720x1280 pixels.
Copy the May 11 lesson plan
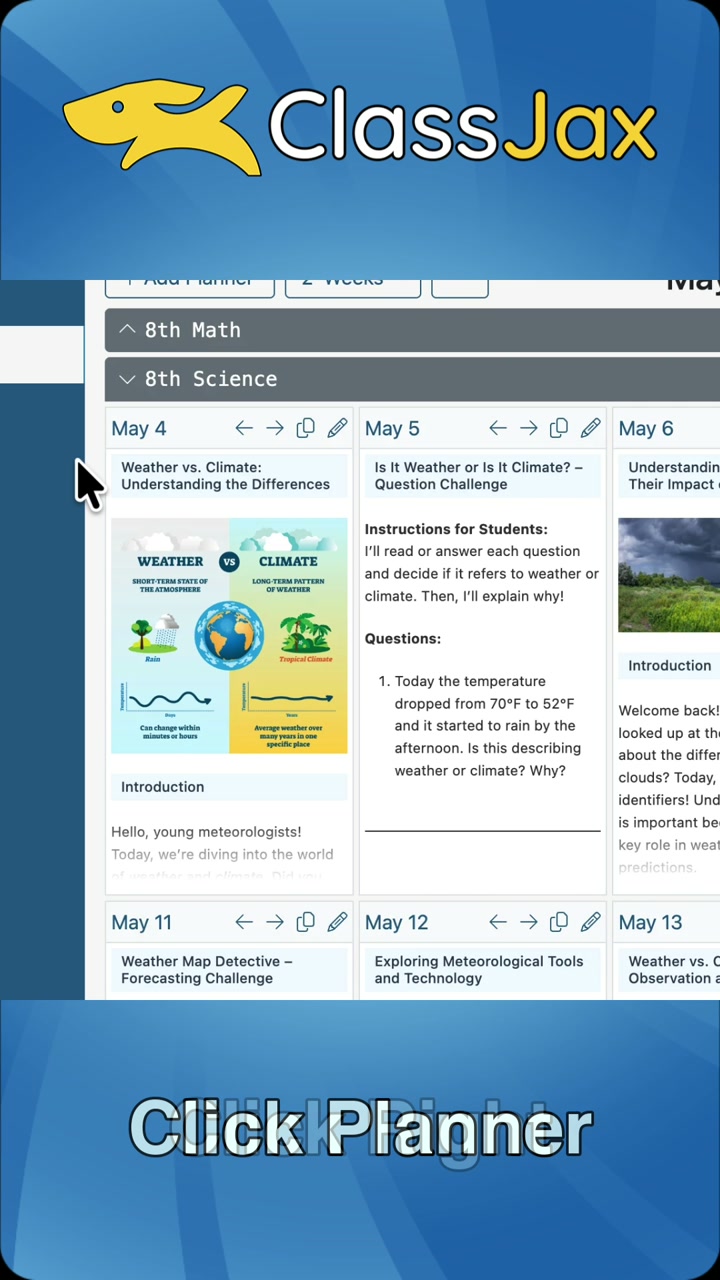306,922
